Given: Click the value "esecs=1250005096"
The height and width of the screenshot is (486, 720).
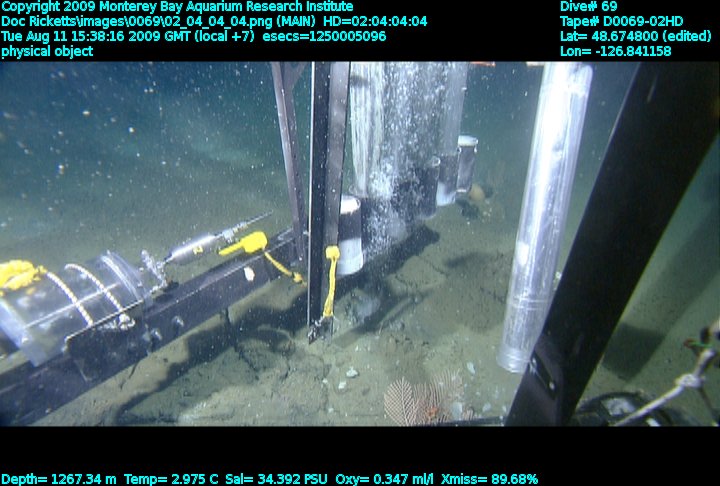Looking at the screenshot, I should pyautogui.click(x=324, y=37).
